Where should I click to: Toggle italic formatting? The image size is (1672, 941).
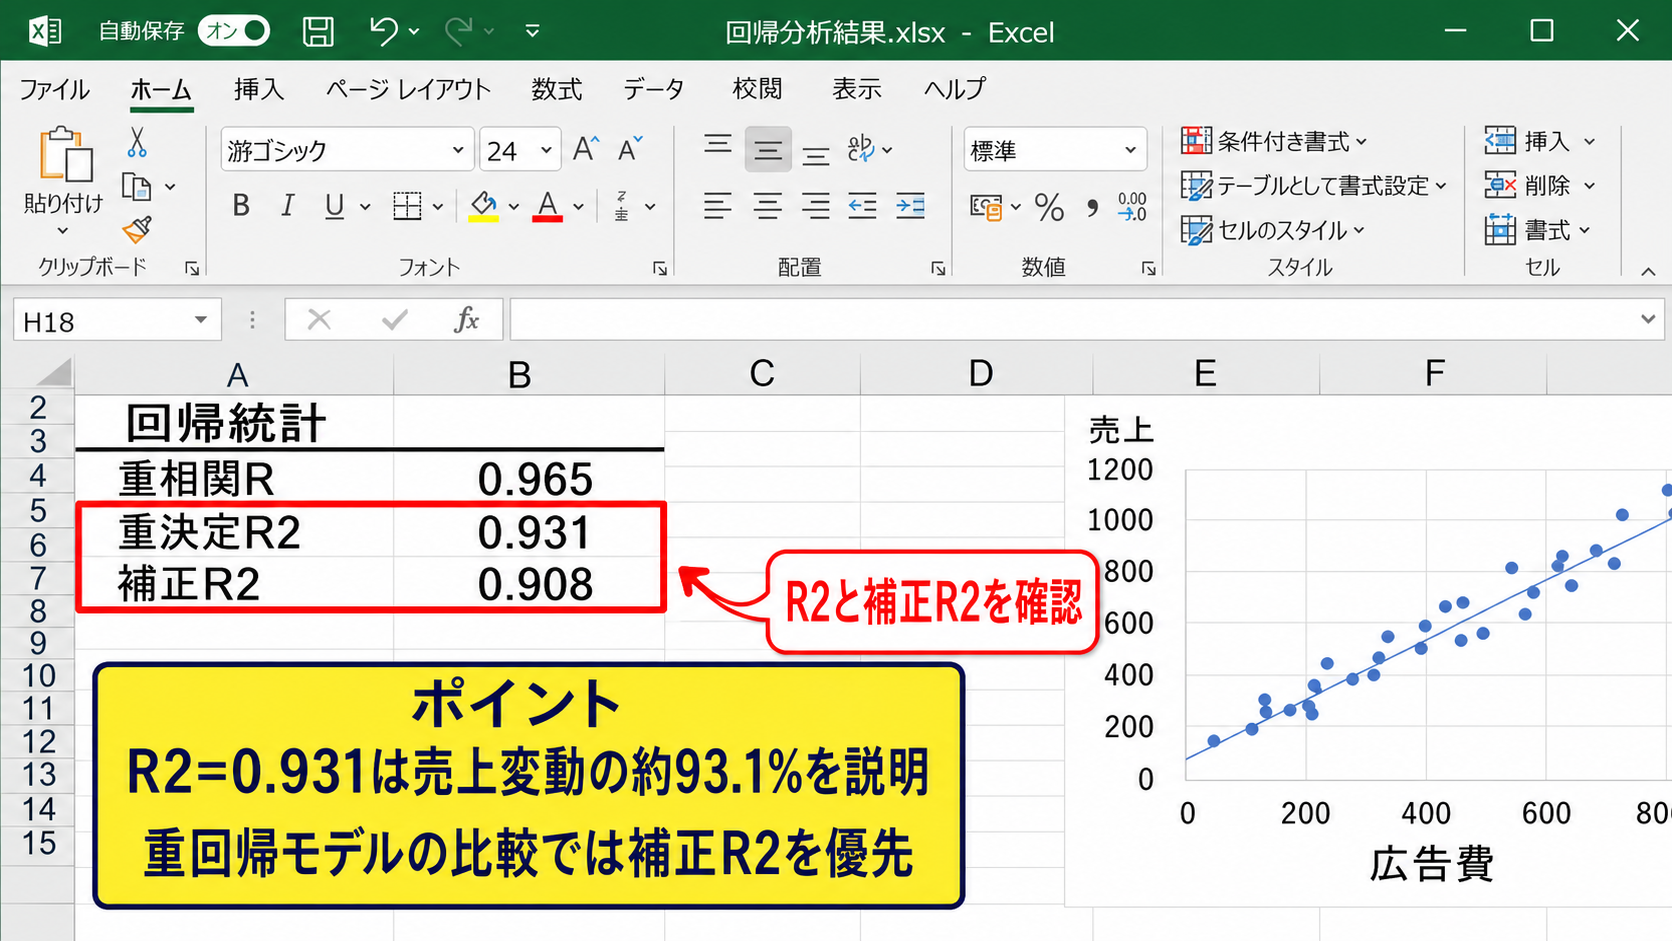click(x=287, y=206)
